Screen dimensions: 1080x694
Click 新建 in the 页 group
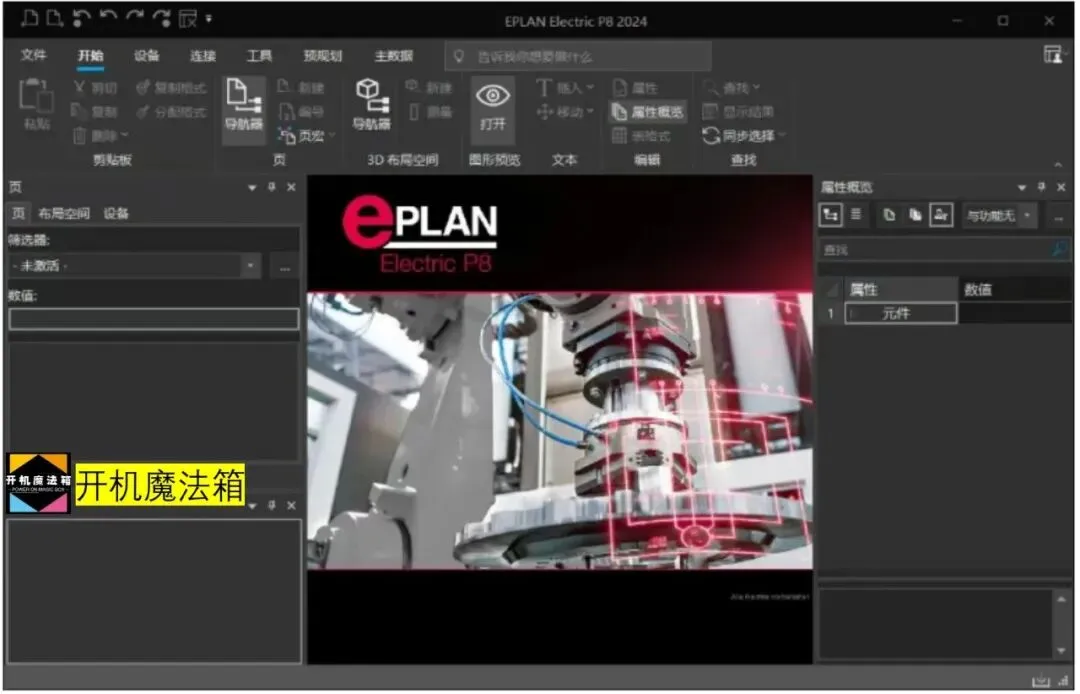tap(301, 87)
